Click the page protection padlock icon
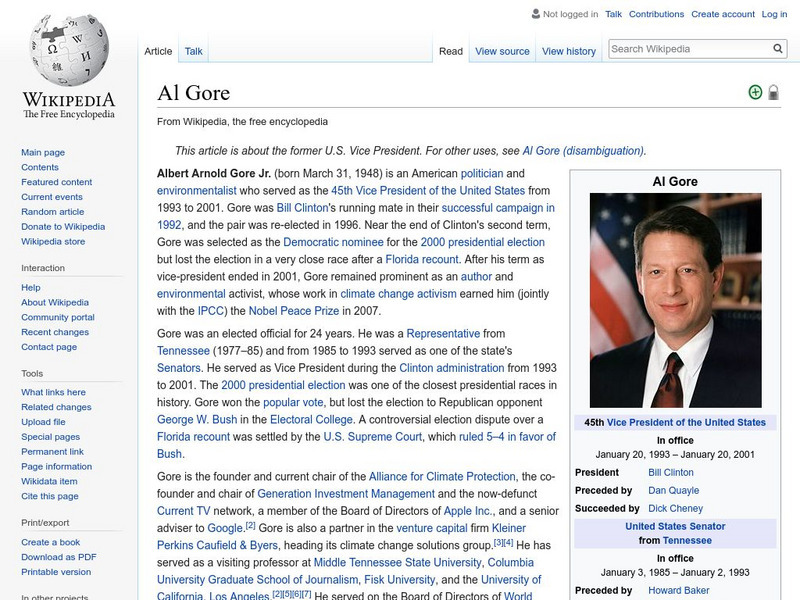Screen dimensions: 800x600 pyautogui.click(x=773, y=92)
